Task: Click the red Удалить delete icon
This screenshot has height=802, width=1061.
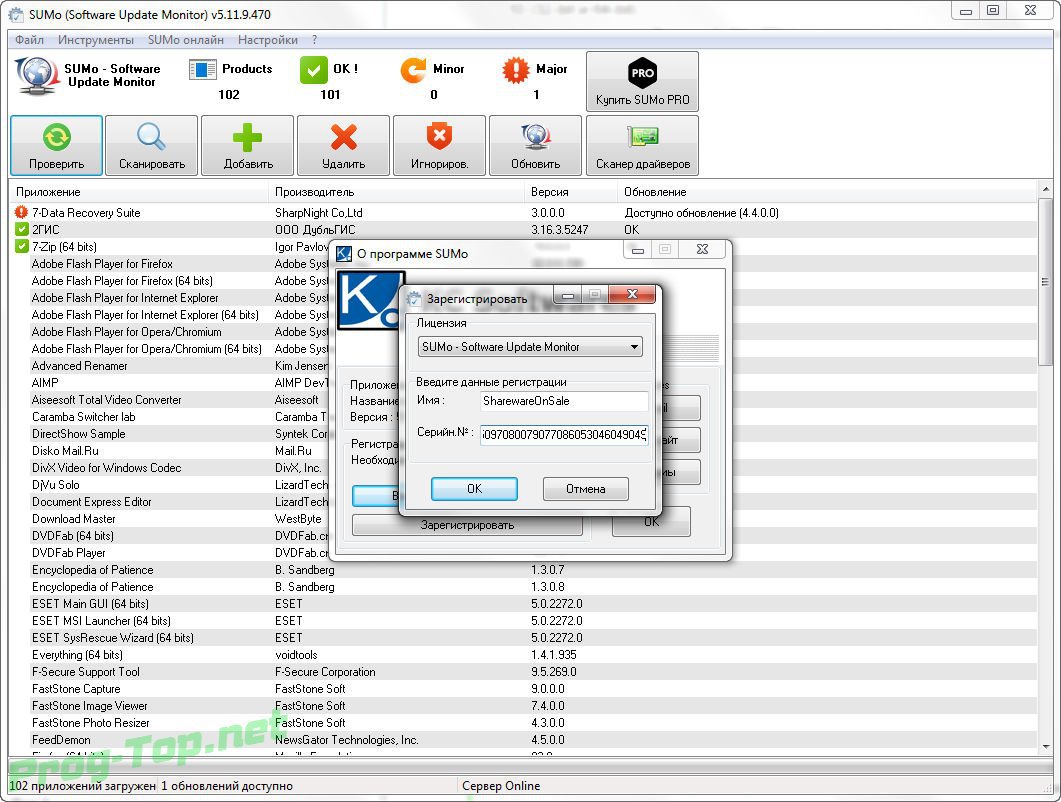Action: coord(343,137)
